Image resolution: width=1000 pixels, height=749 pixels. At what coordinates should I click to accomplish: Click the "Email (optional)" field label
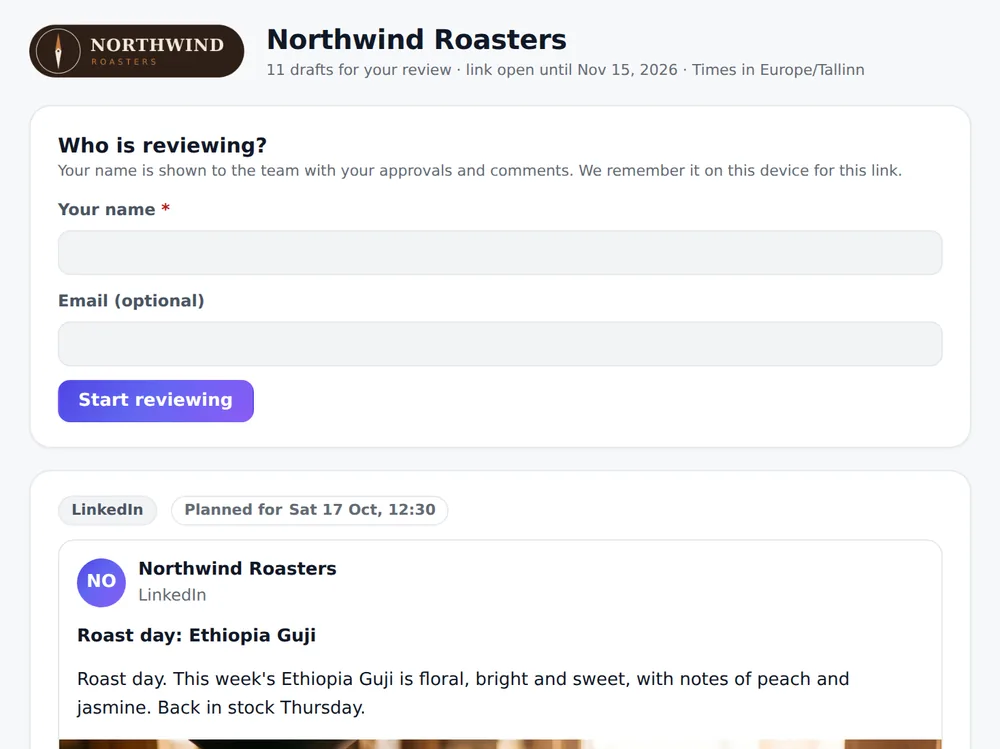(131, 300)
